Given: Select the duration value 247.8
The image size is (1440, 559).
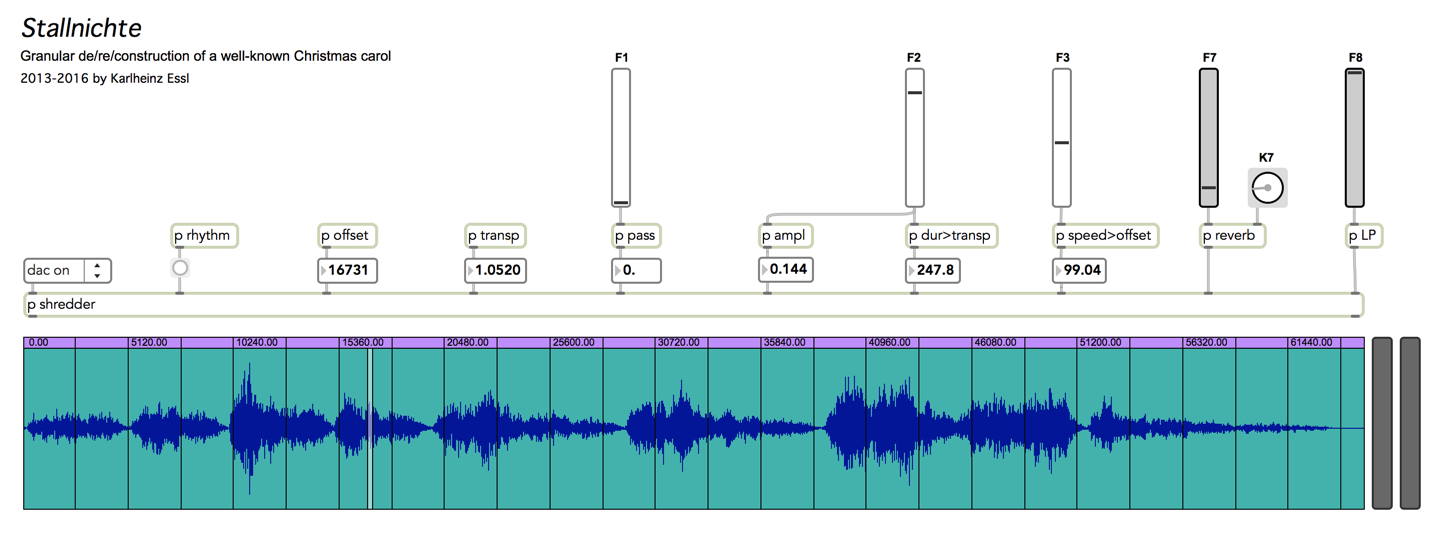Looking at the screenshot, I should (934, 271).
